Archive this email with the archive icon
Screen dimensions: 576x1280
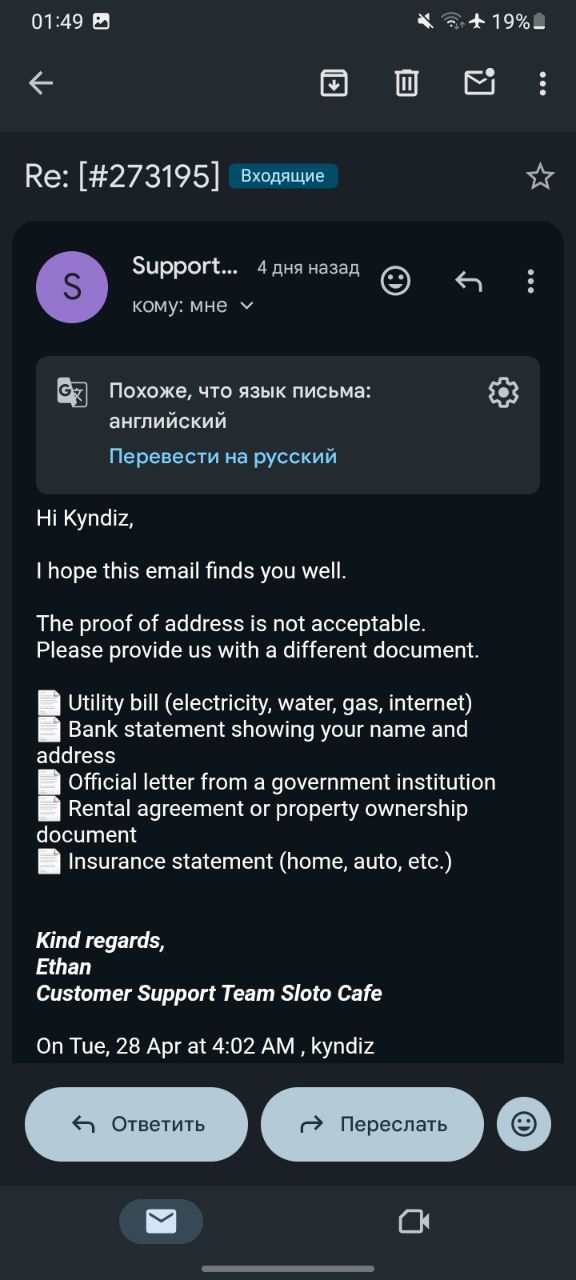point(334,83)
